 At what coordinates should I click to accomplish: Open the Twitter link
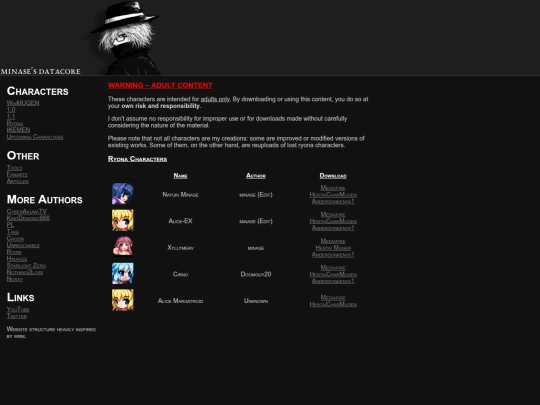pos(17,316)
